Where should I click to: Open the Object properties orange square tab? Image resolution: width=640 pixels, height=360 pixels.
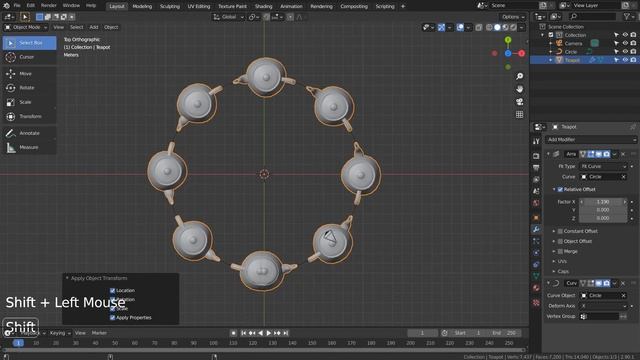(x=536, y=218)
